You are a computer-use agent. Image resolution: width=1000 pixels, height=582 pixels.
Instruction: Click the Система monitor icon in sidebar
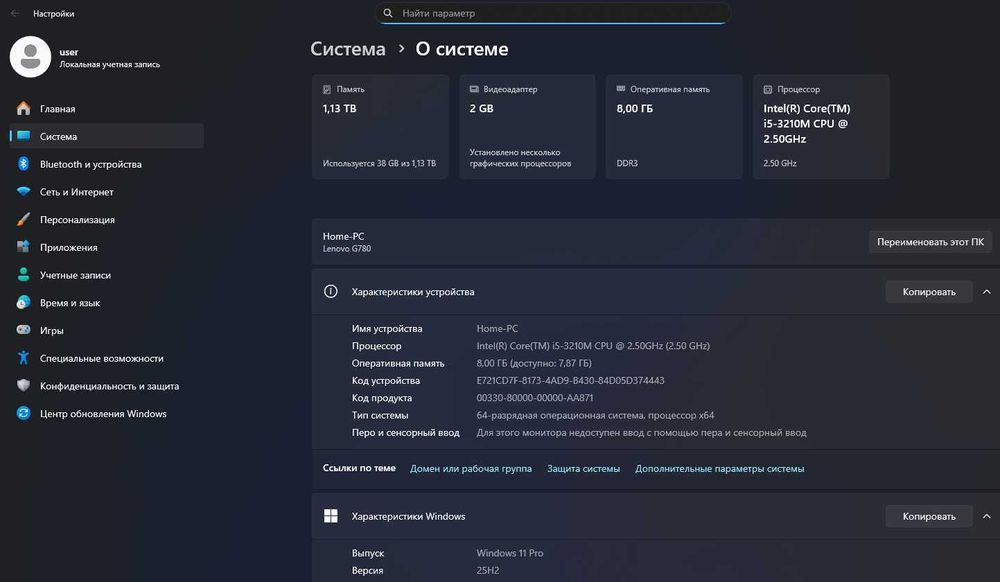point(24,136)
